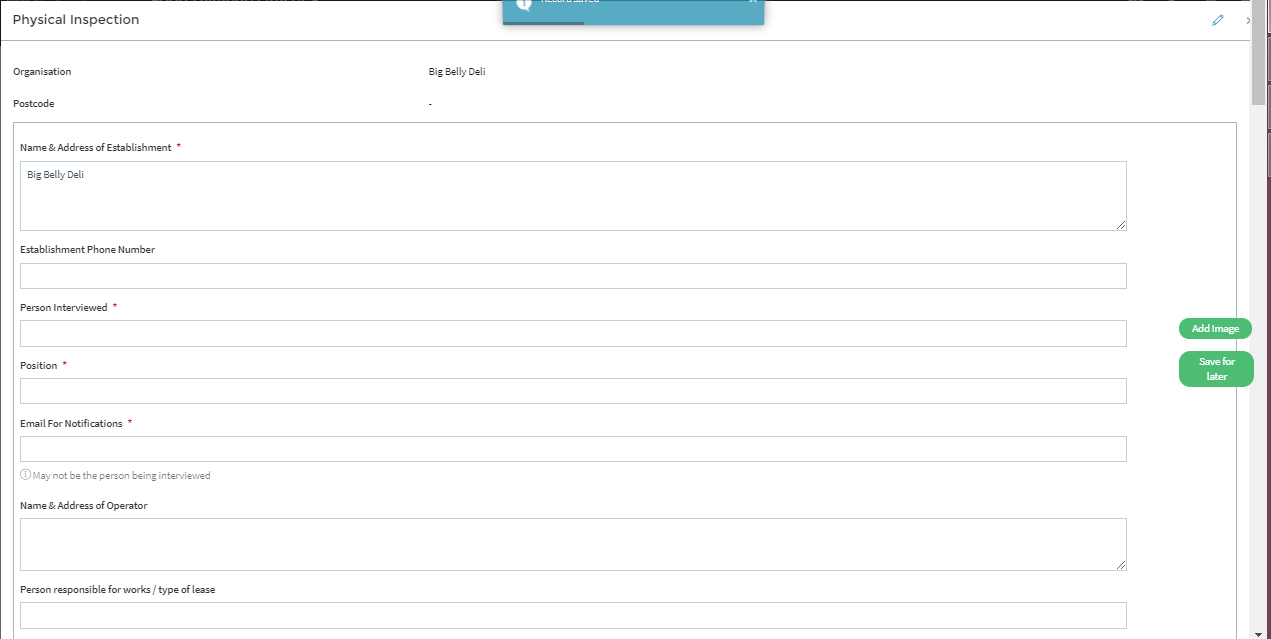Select the Person Interviewed input box
The width and height of the screenshot is (1271, 639).
click(x=572, y=334)
